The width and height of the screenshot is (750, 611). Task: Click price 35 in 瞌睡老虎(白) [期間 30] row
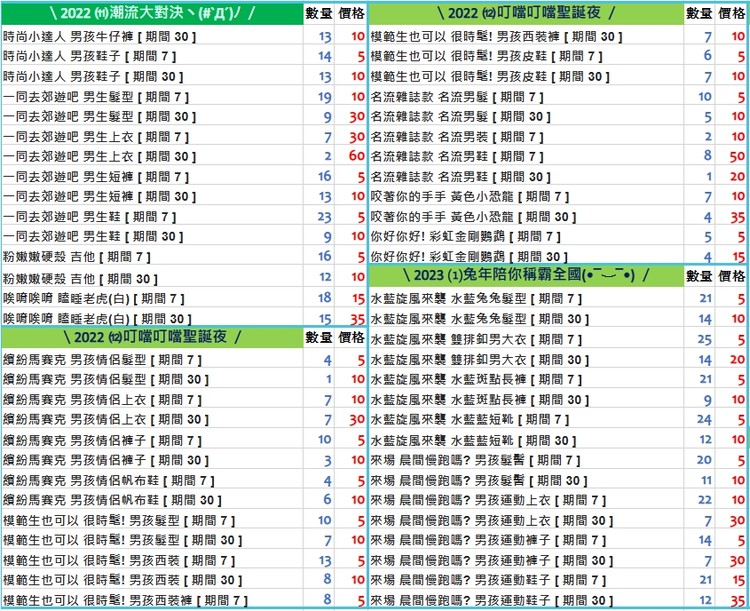coord(357,319)
